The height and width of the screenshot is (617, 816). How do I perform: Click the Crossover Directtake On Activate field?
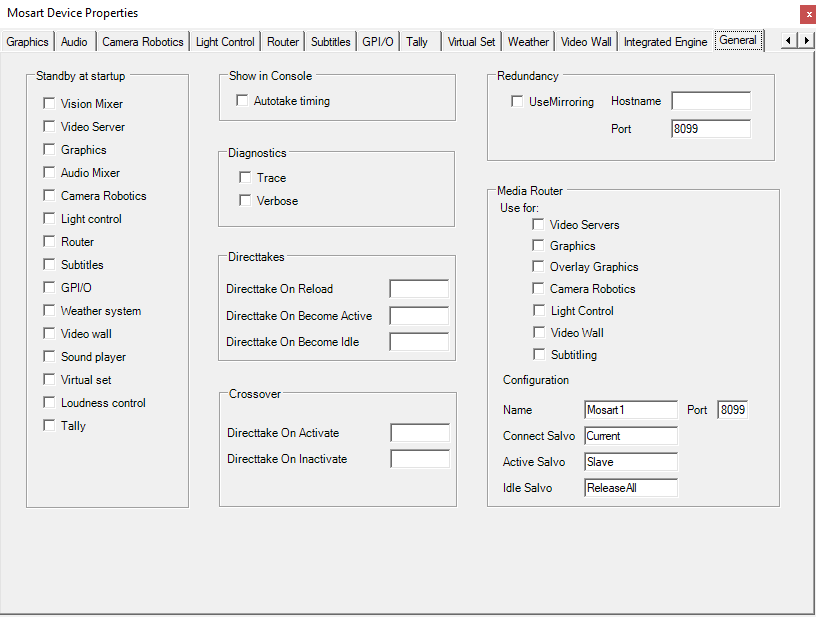click(x=419, y=433)
